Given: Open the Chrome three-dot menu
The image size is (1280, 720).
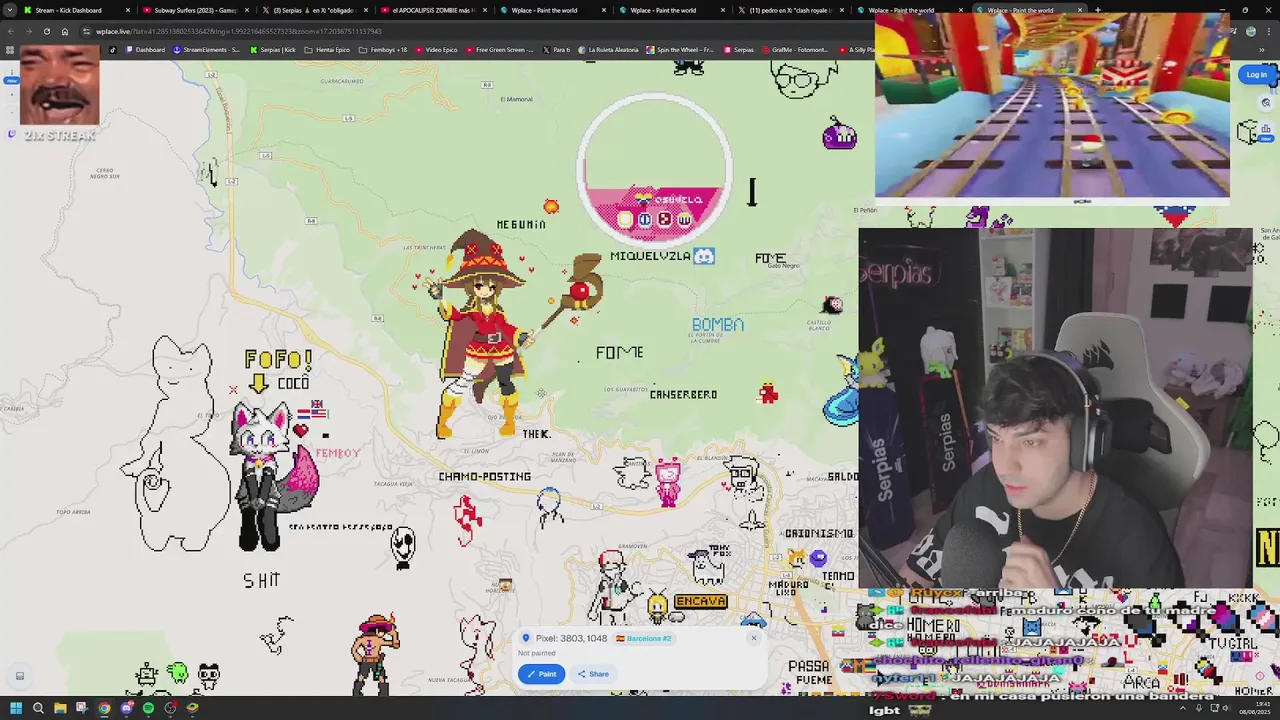Looking at the screenshot, I should tap(1270, 31).
